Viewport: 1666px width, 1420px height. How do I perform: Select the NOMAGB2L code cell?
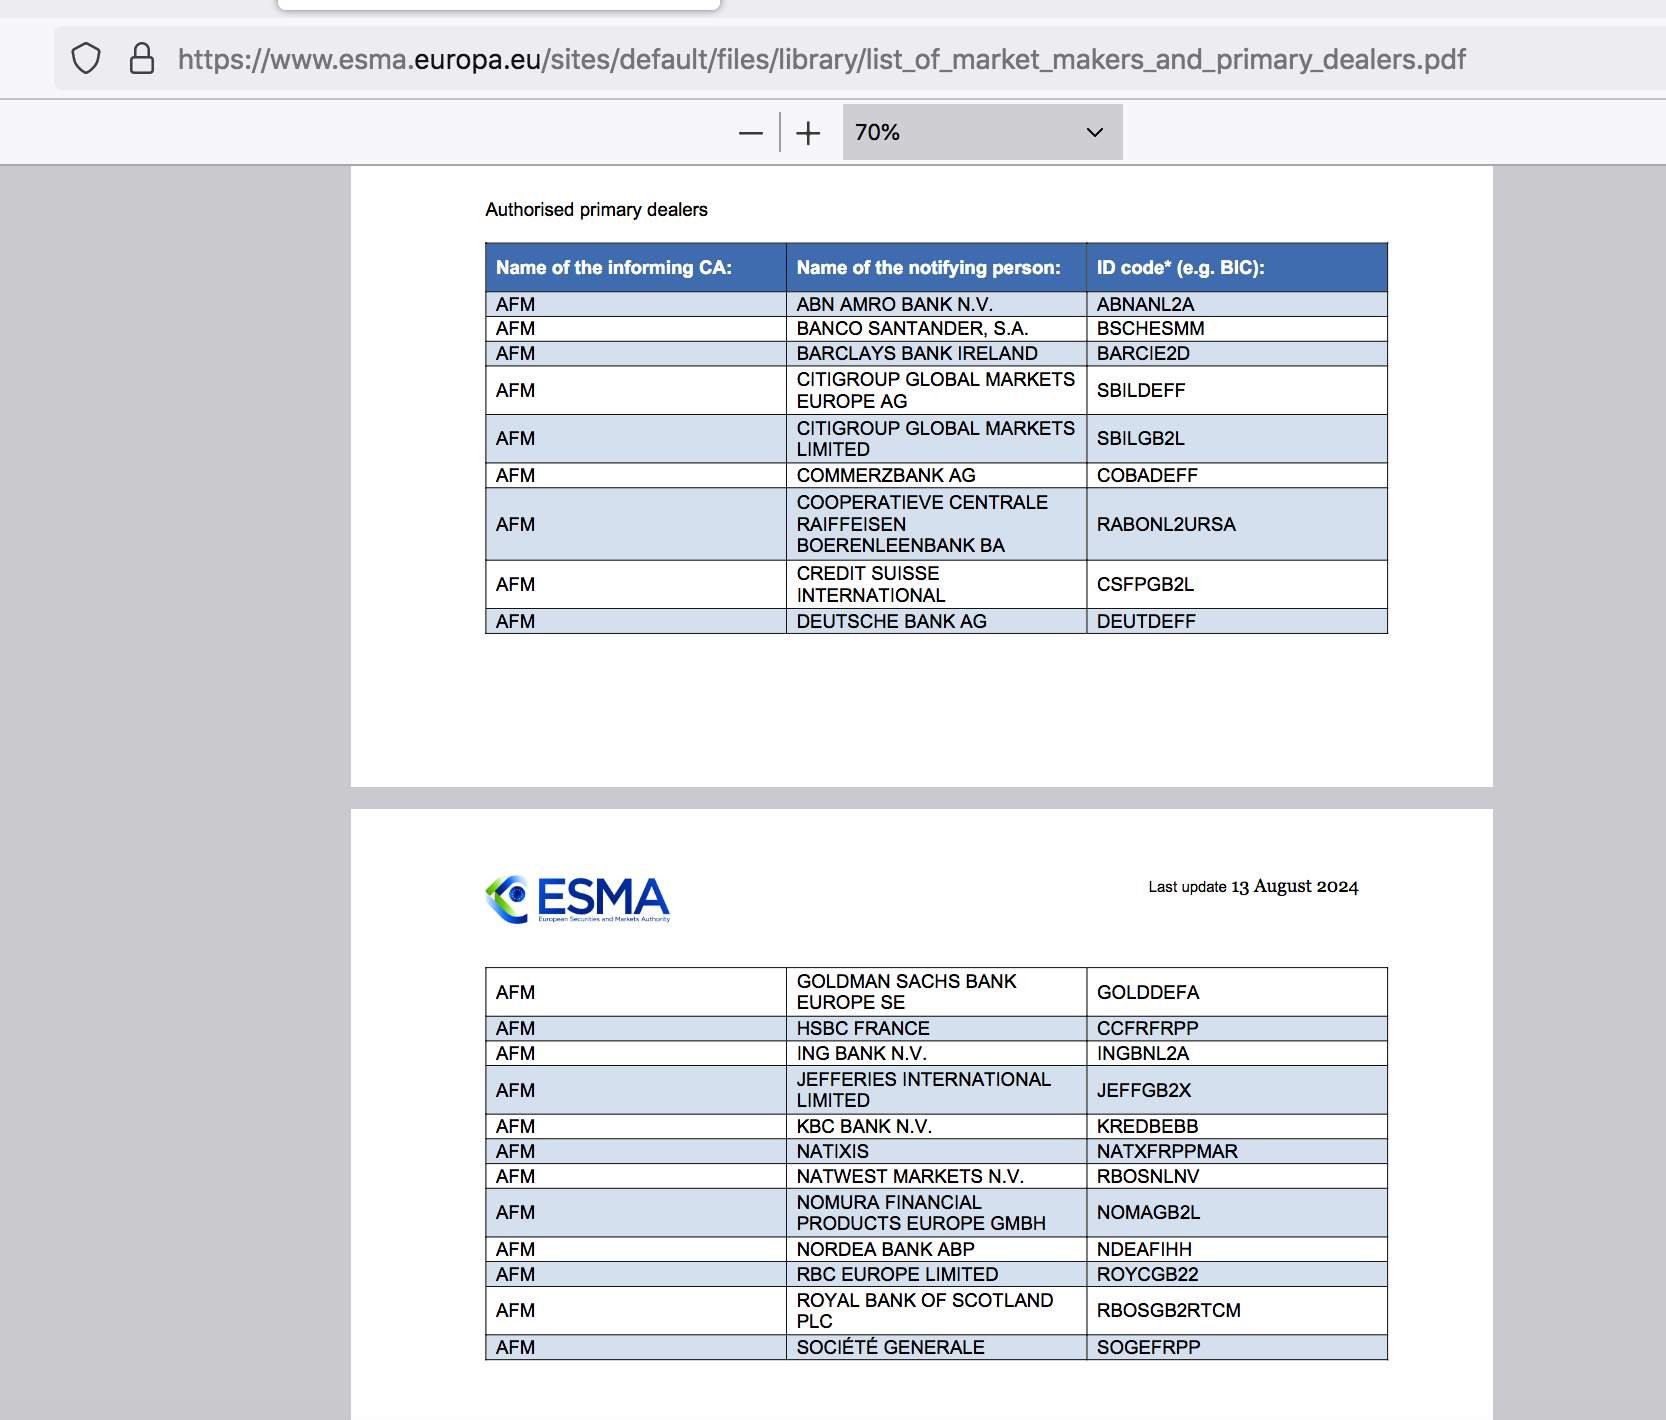click(1237, 1212)
